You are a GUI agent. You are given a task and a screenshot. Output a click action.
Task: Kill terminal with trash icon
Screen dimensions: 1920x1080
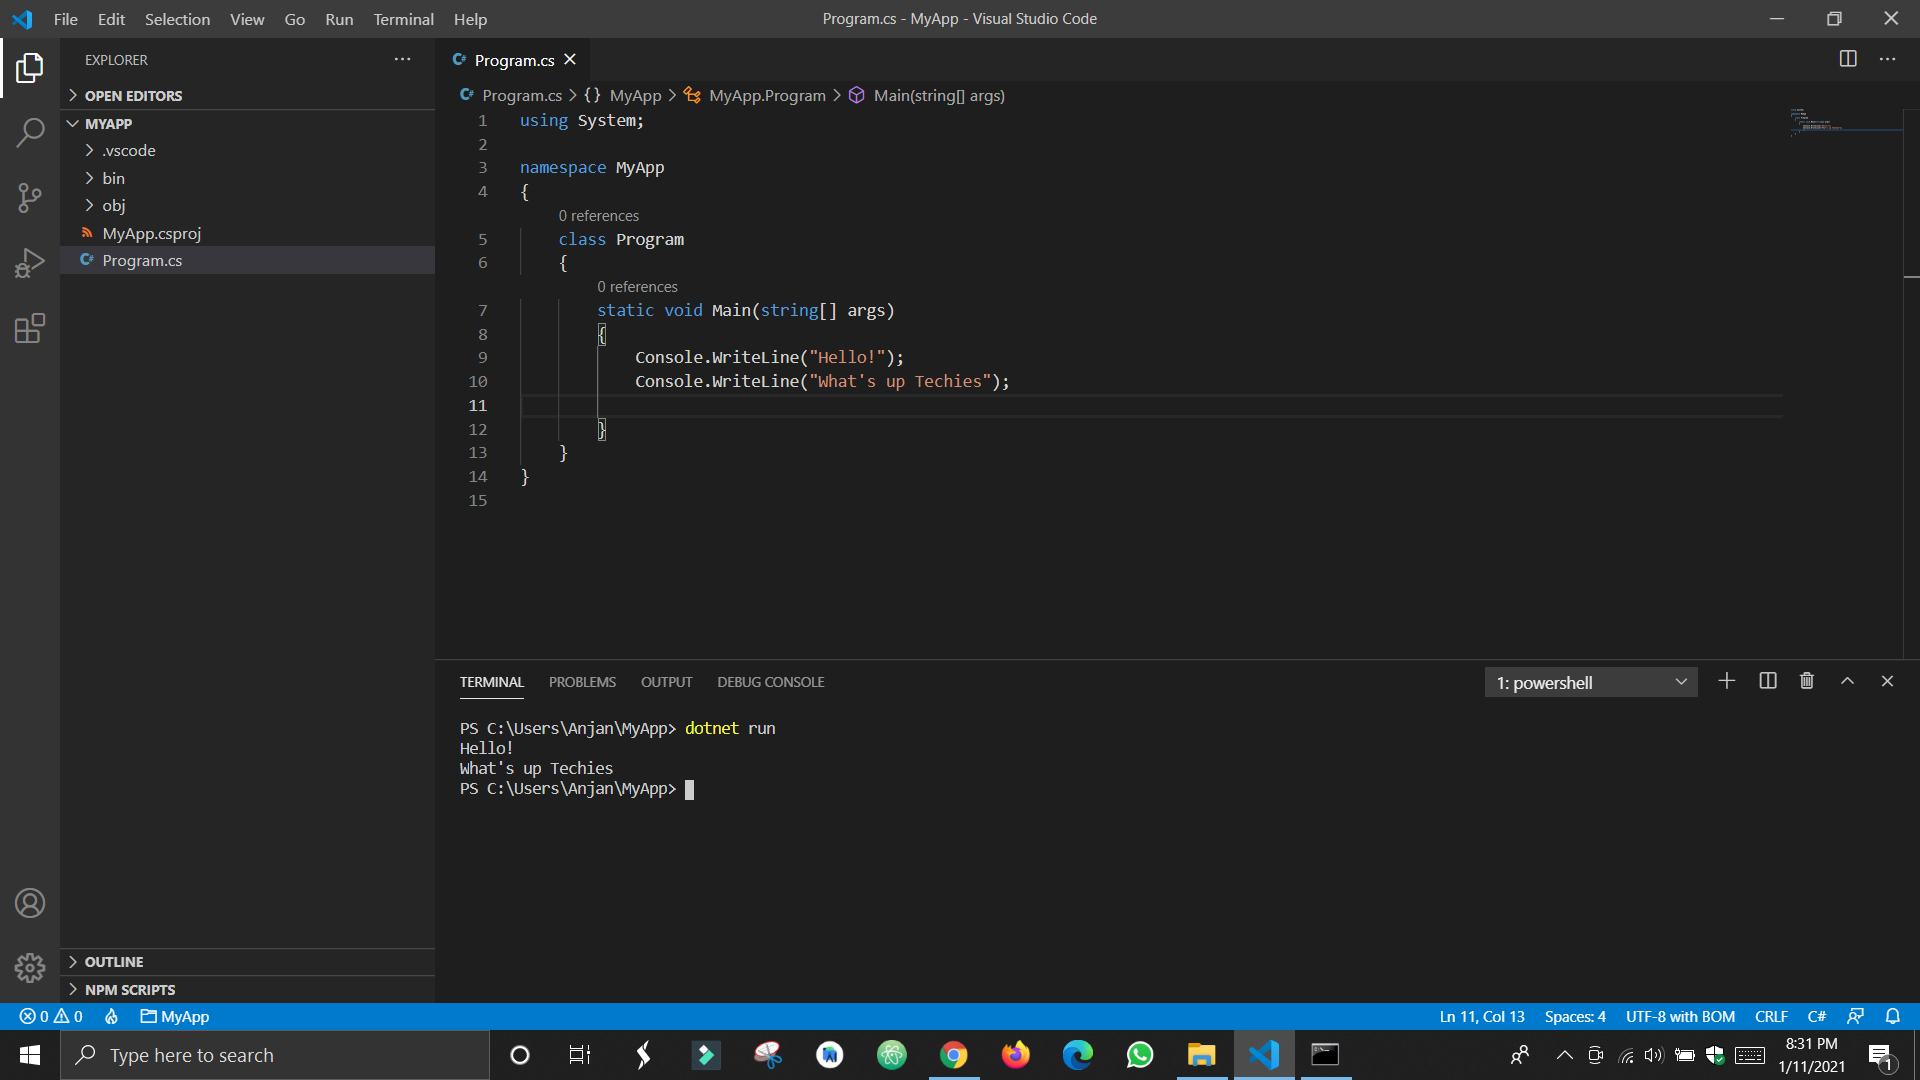click(x=1807, y=681)
